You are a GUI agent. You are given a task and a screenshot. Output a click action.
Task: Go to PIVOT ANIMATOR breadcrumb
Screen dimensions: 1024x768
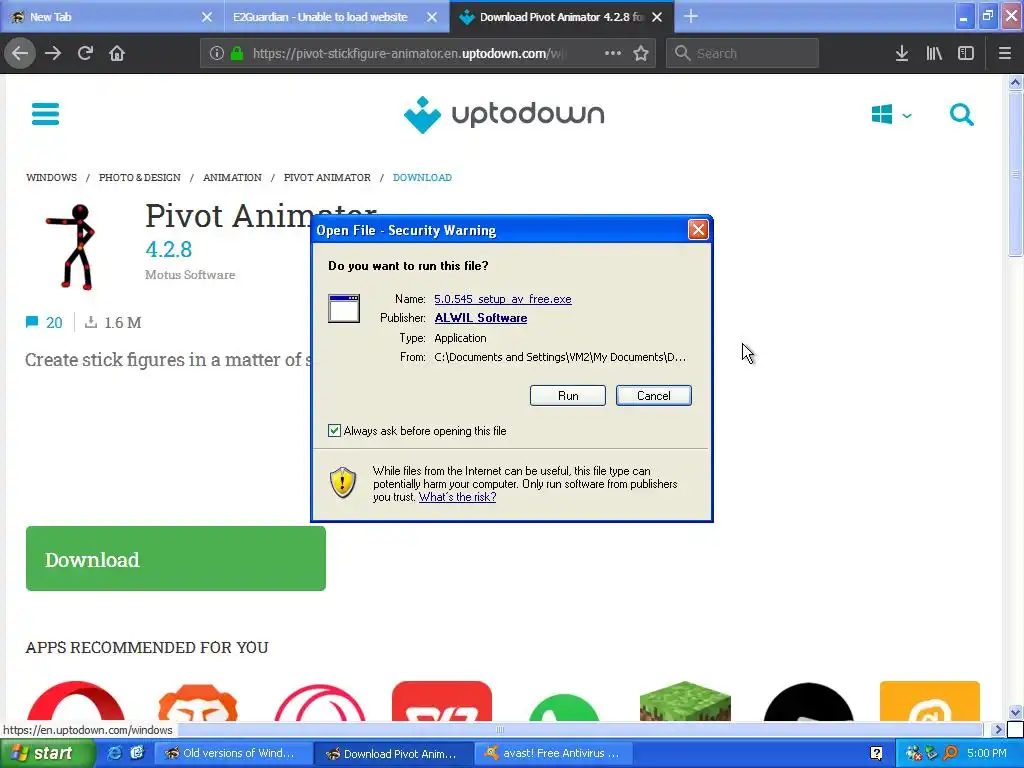tap(327, 178)
